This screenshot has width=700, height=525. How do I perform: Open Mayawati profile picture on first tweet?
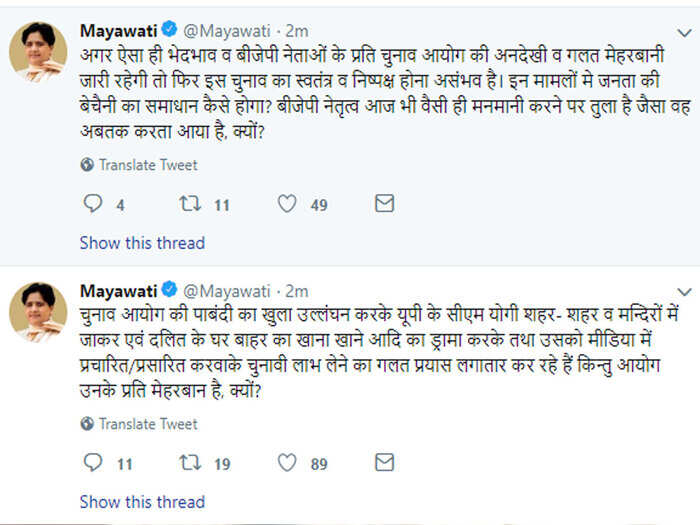[x=38, y=51]
